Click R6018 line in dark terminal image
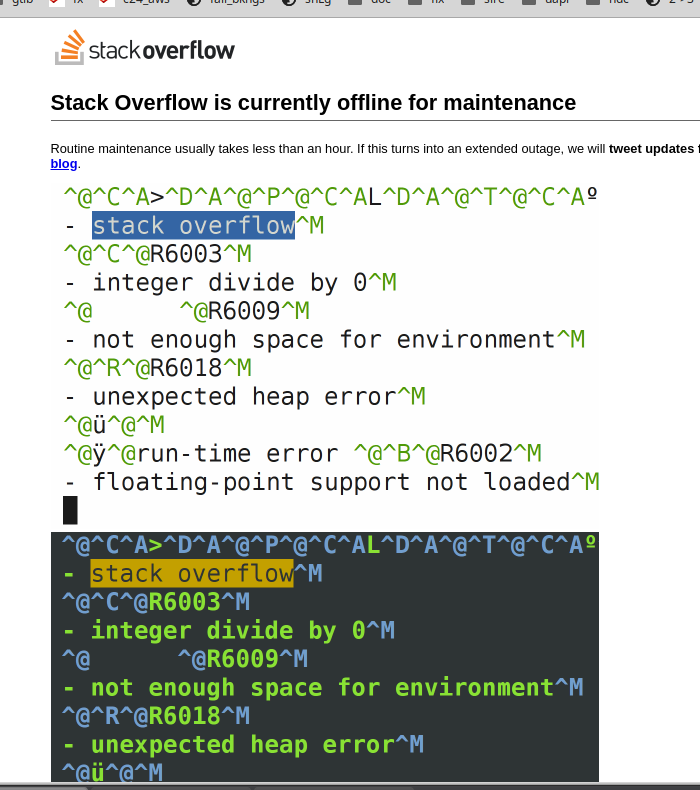 [x=156, y=716]
